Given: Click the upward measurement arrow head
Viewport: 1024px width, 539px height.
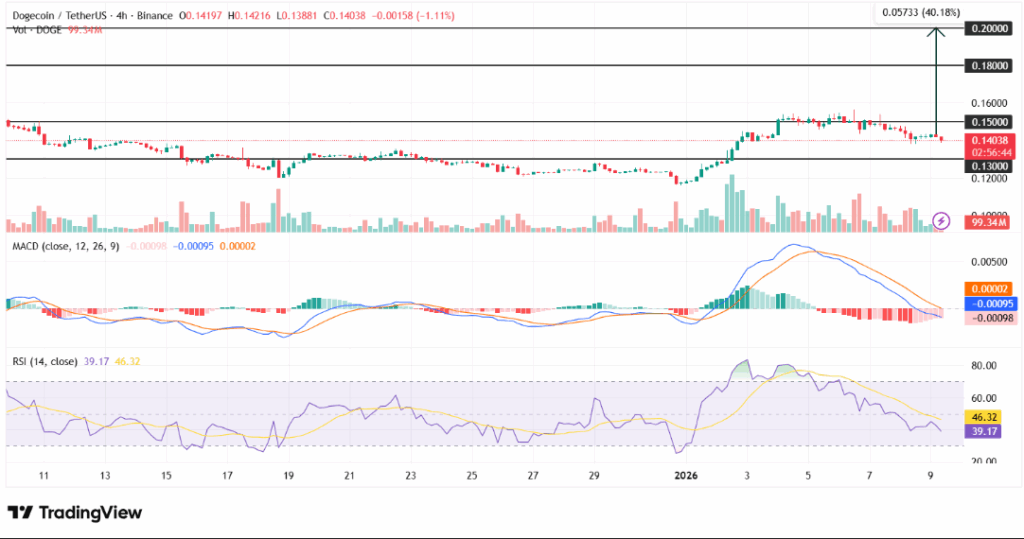Looking at the screenshot, I should (x=936, y=31).
